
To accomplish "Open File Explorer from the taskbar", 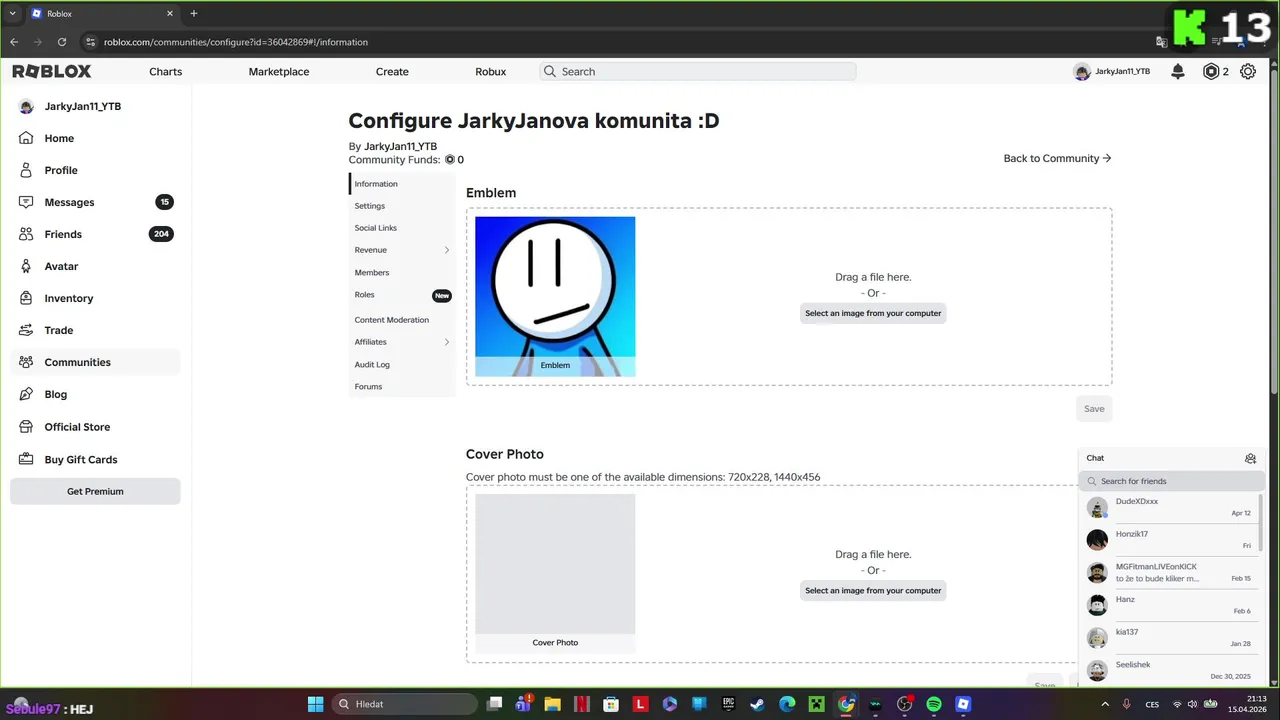I will click(552, 704).
